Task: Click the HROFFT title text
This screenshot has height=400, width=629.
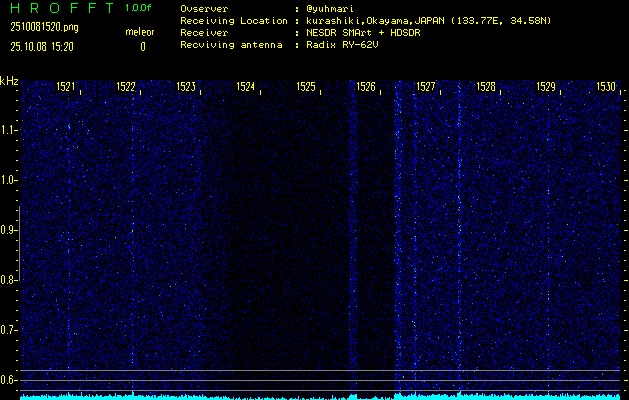Action: click(62, 8)
